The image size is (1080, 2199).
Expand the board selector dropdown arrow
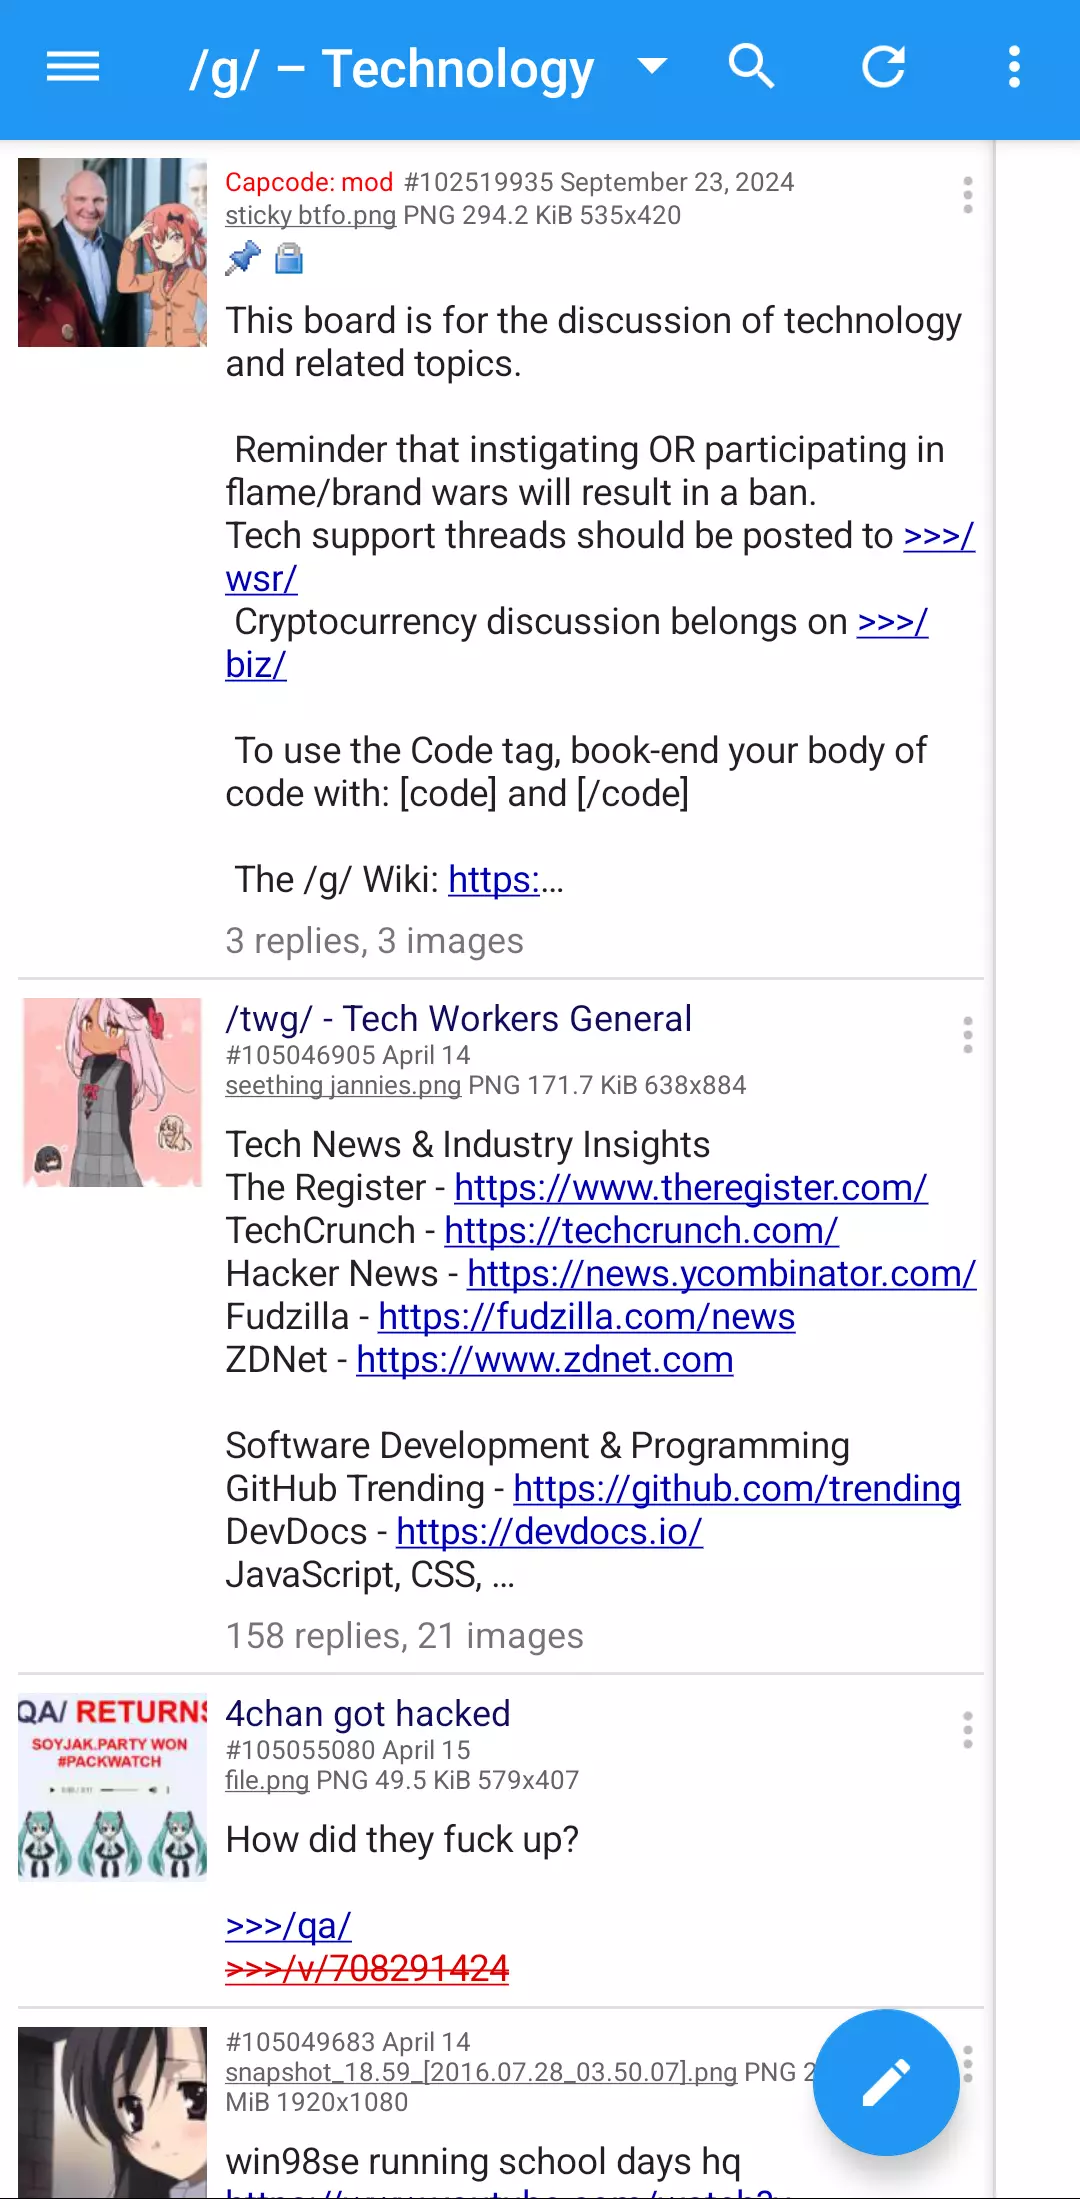click(x=652, y=67)
